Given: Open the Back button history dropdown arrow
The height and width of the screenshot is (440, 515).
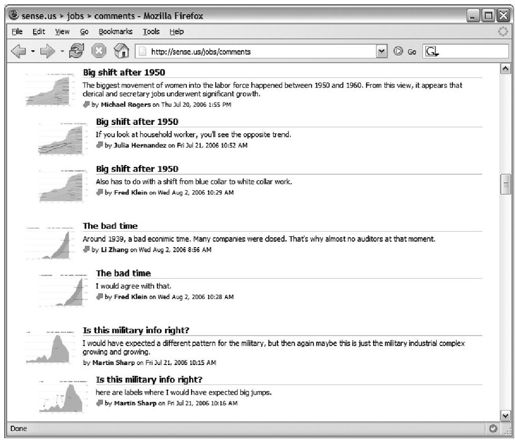Looking at the screenshot, I should (33, 51).
